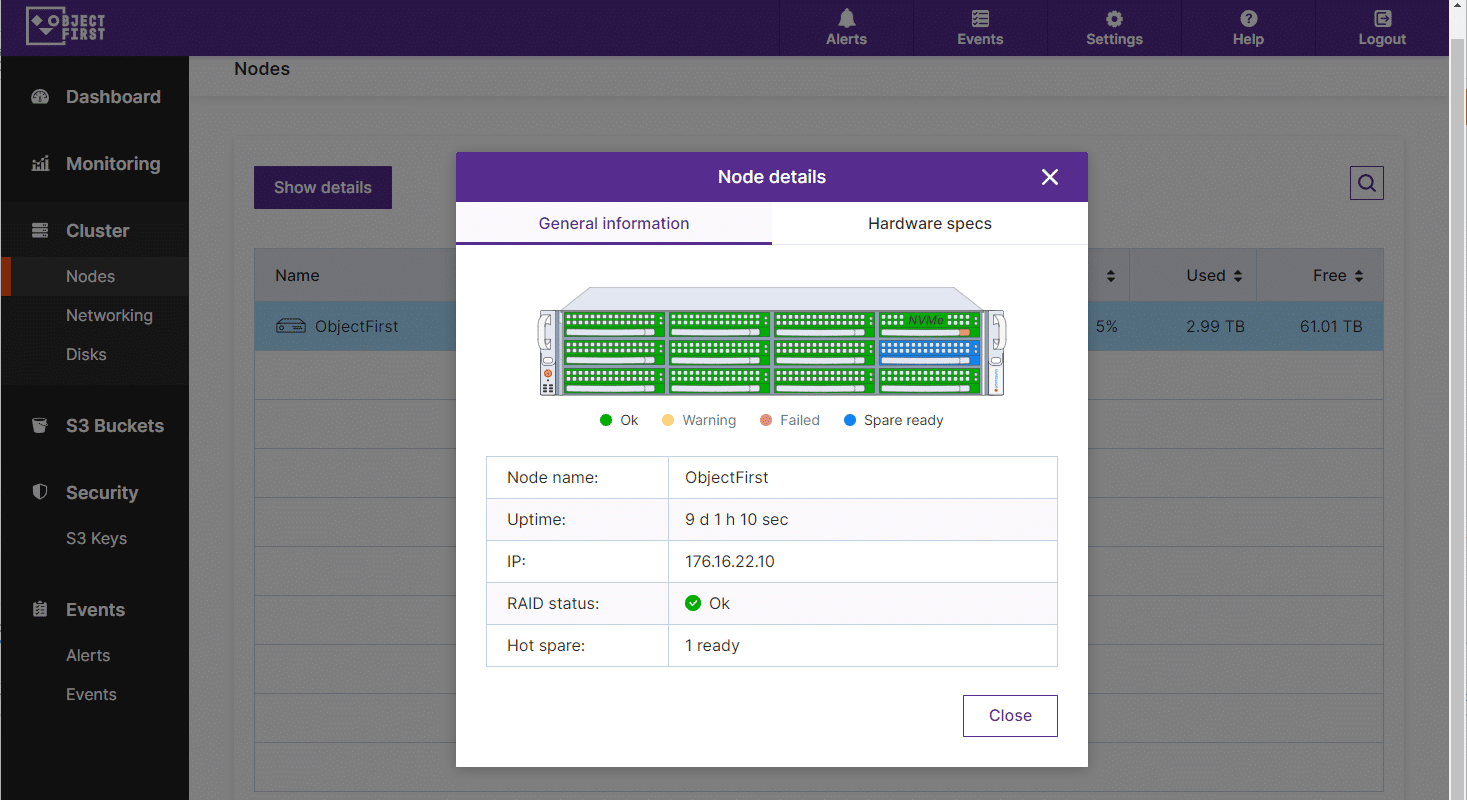The height and width of the screenshot is (800, 1467).
Task: Click the Close button in dialog
Action: (x=1010, y=716)
